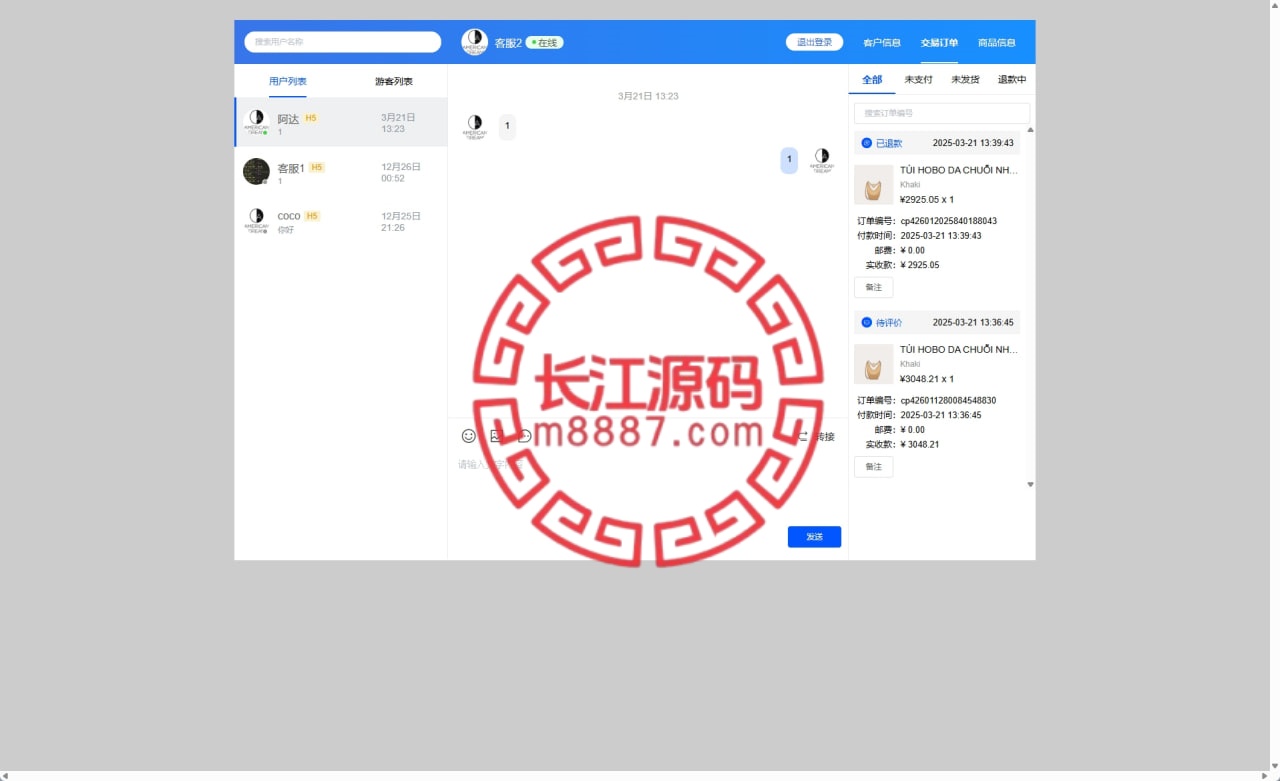Screen dimensions: 1280x781
Task: Click order number cp426011280084548830
Action: 948,400
